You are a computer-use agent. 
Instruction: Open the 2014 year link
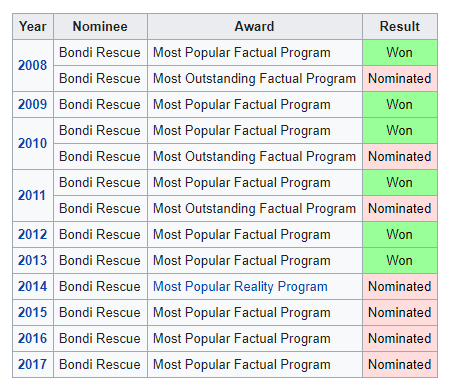pos(32,286)
